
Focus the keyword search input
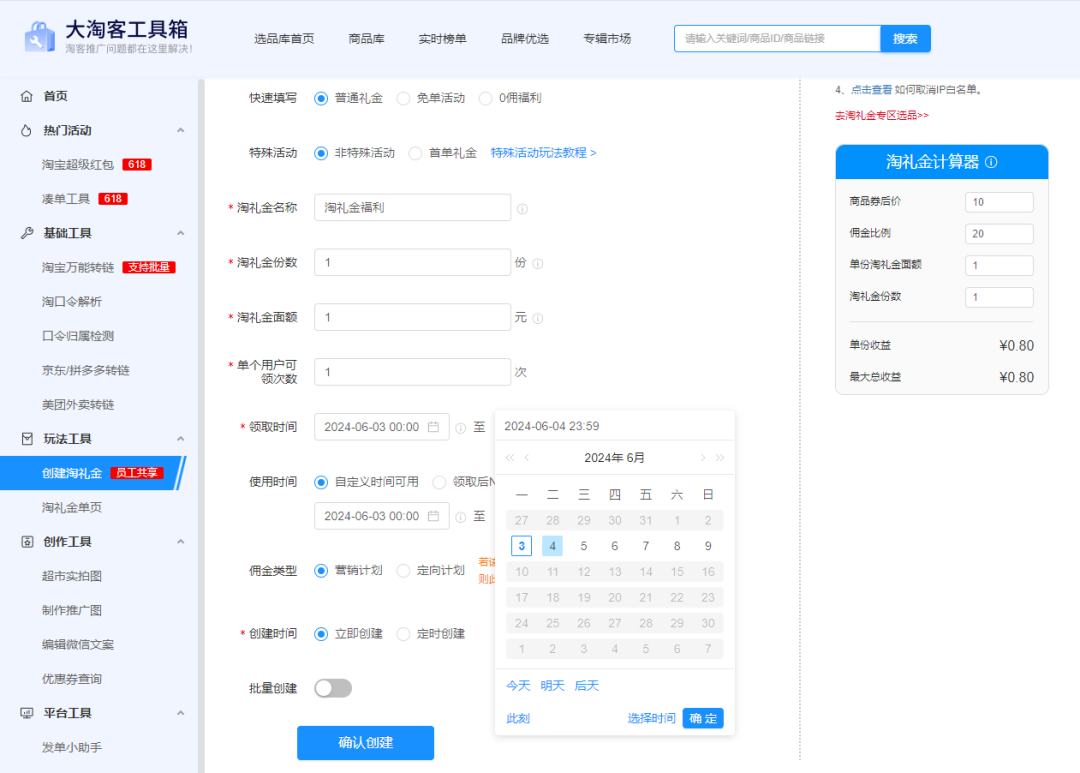click(778, 39)
